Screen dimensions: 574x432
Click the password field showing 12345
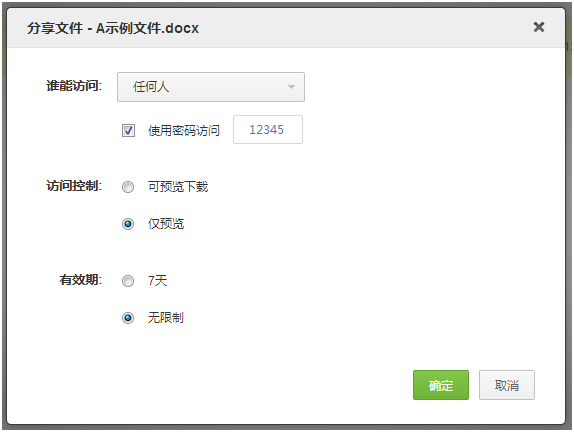click(x=268, y=130)
